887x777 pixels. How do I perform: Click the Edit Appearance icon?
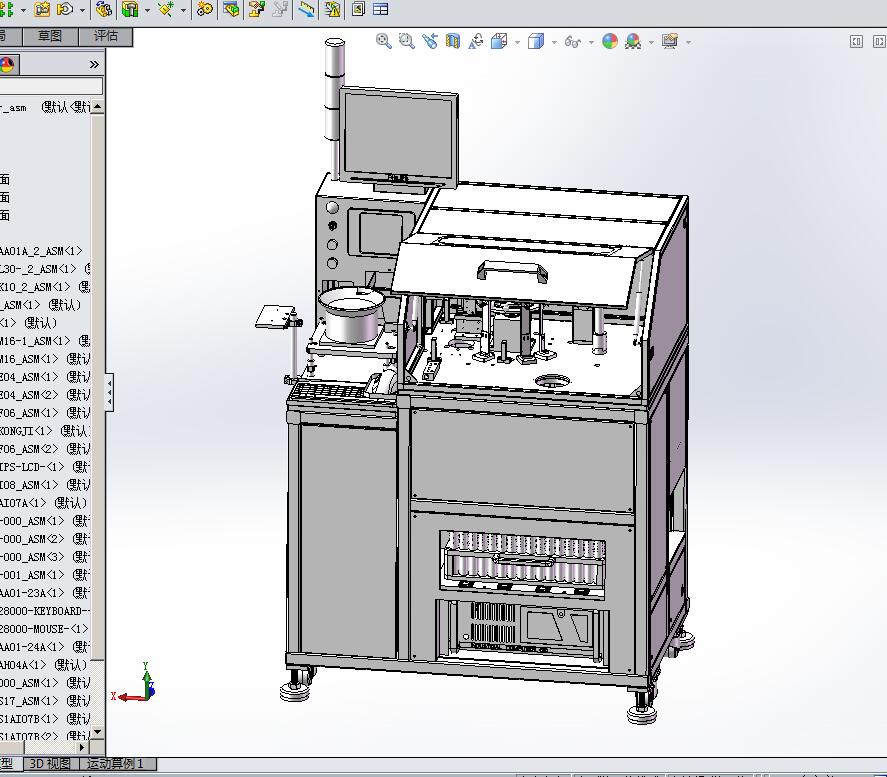610,42
